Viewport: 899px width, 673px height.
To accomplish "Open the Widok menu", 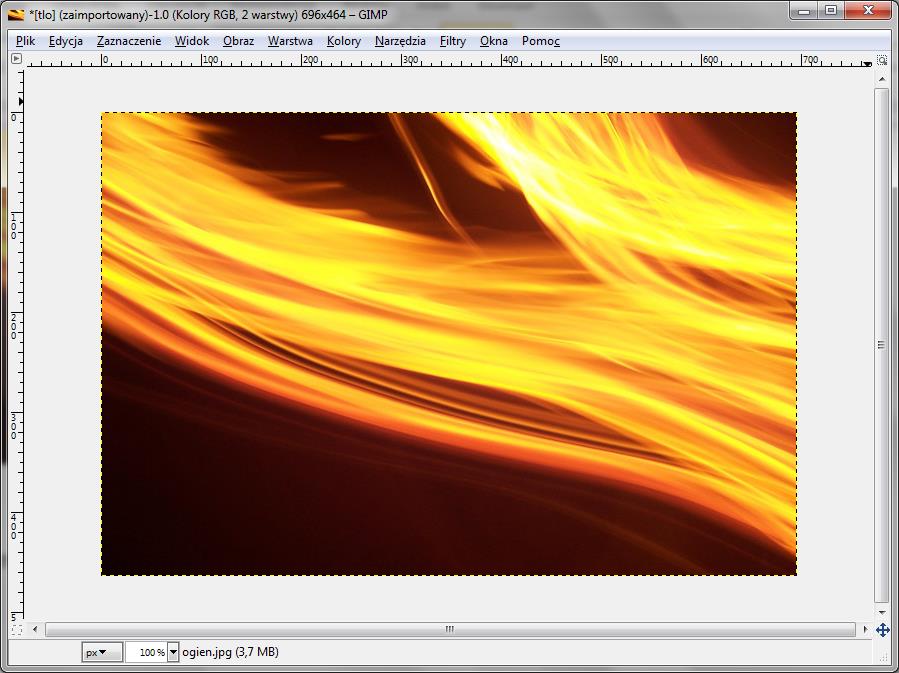I will click(x=191, y=41).
